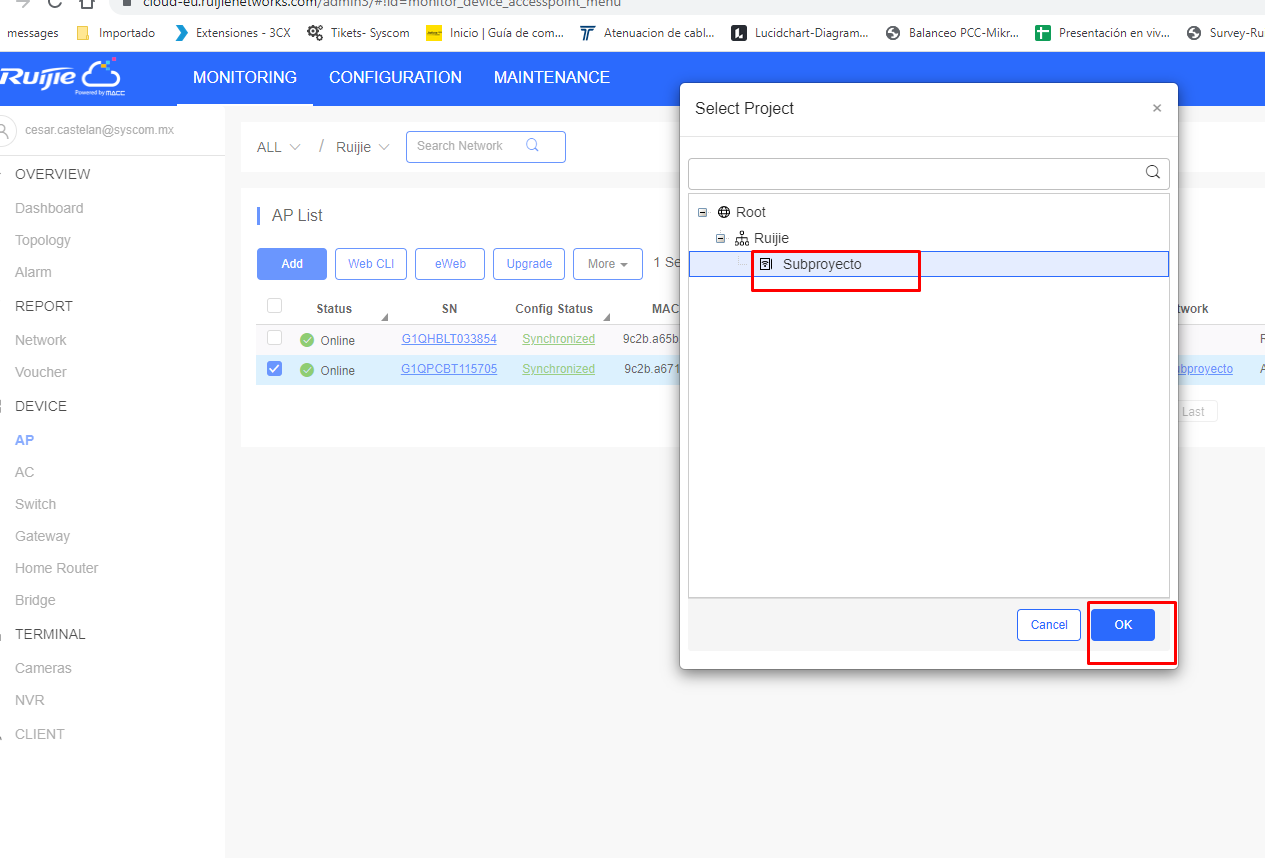This screenshot has width=1265, height=858.
Task: Click the search magnifier icon in Select Project
Action: pos(1152,172)
